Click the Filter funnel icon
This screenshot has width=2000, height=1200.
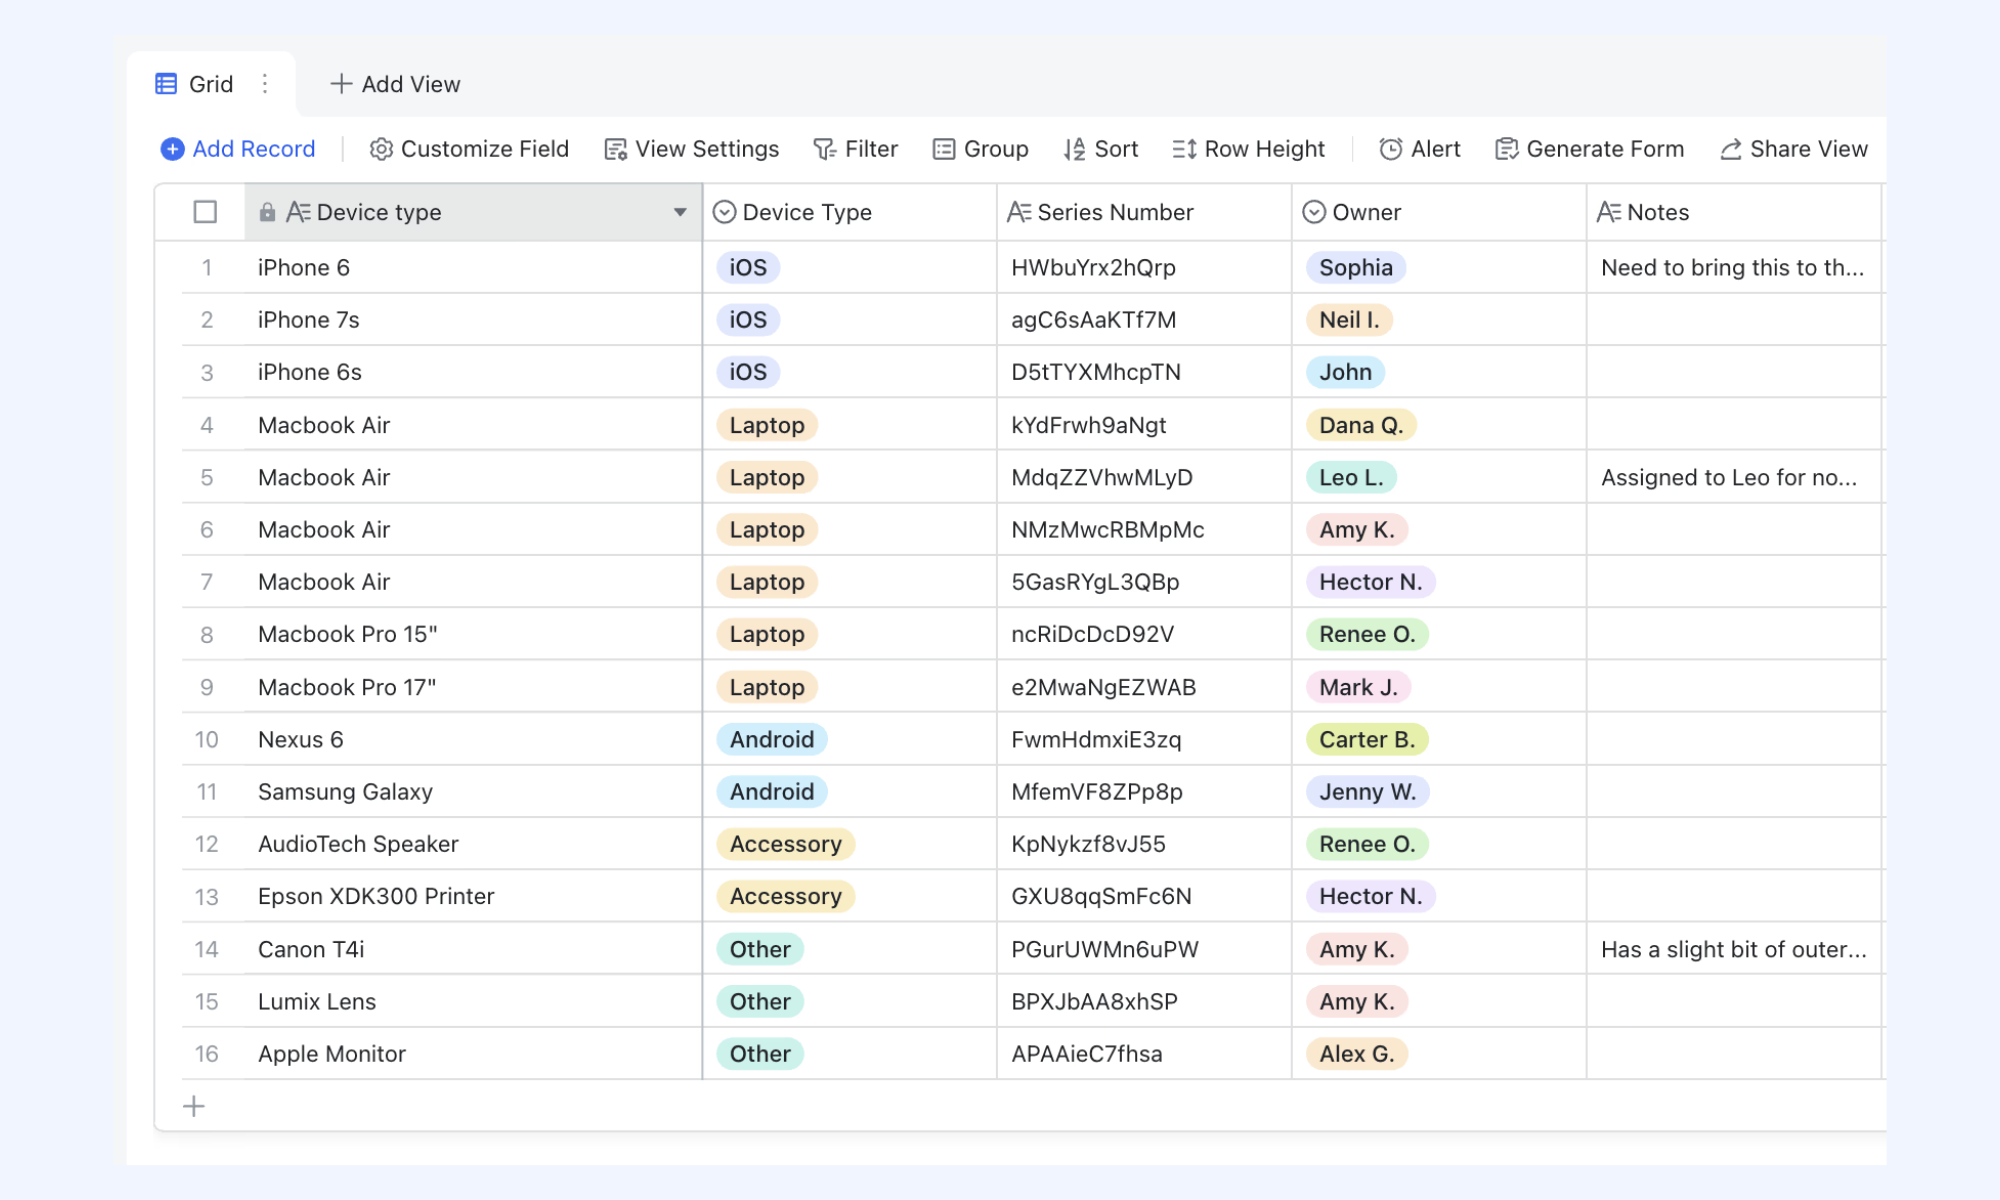[825, 149]
